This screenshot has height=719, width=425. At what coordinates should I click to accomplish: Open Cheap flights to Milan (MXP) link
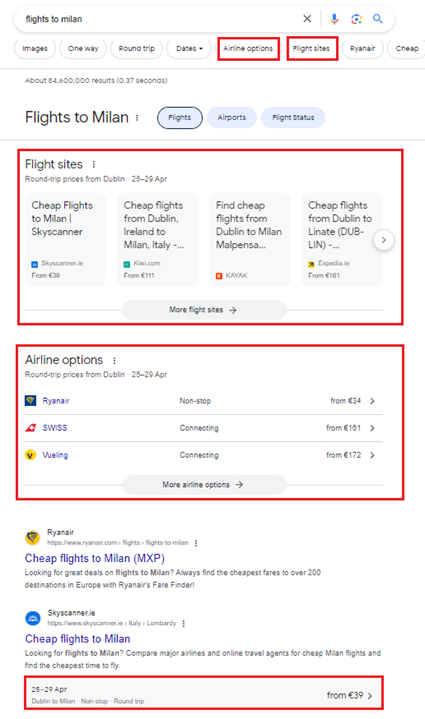[x=94, y=558]
